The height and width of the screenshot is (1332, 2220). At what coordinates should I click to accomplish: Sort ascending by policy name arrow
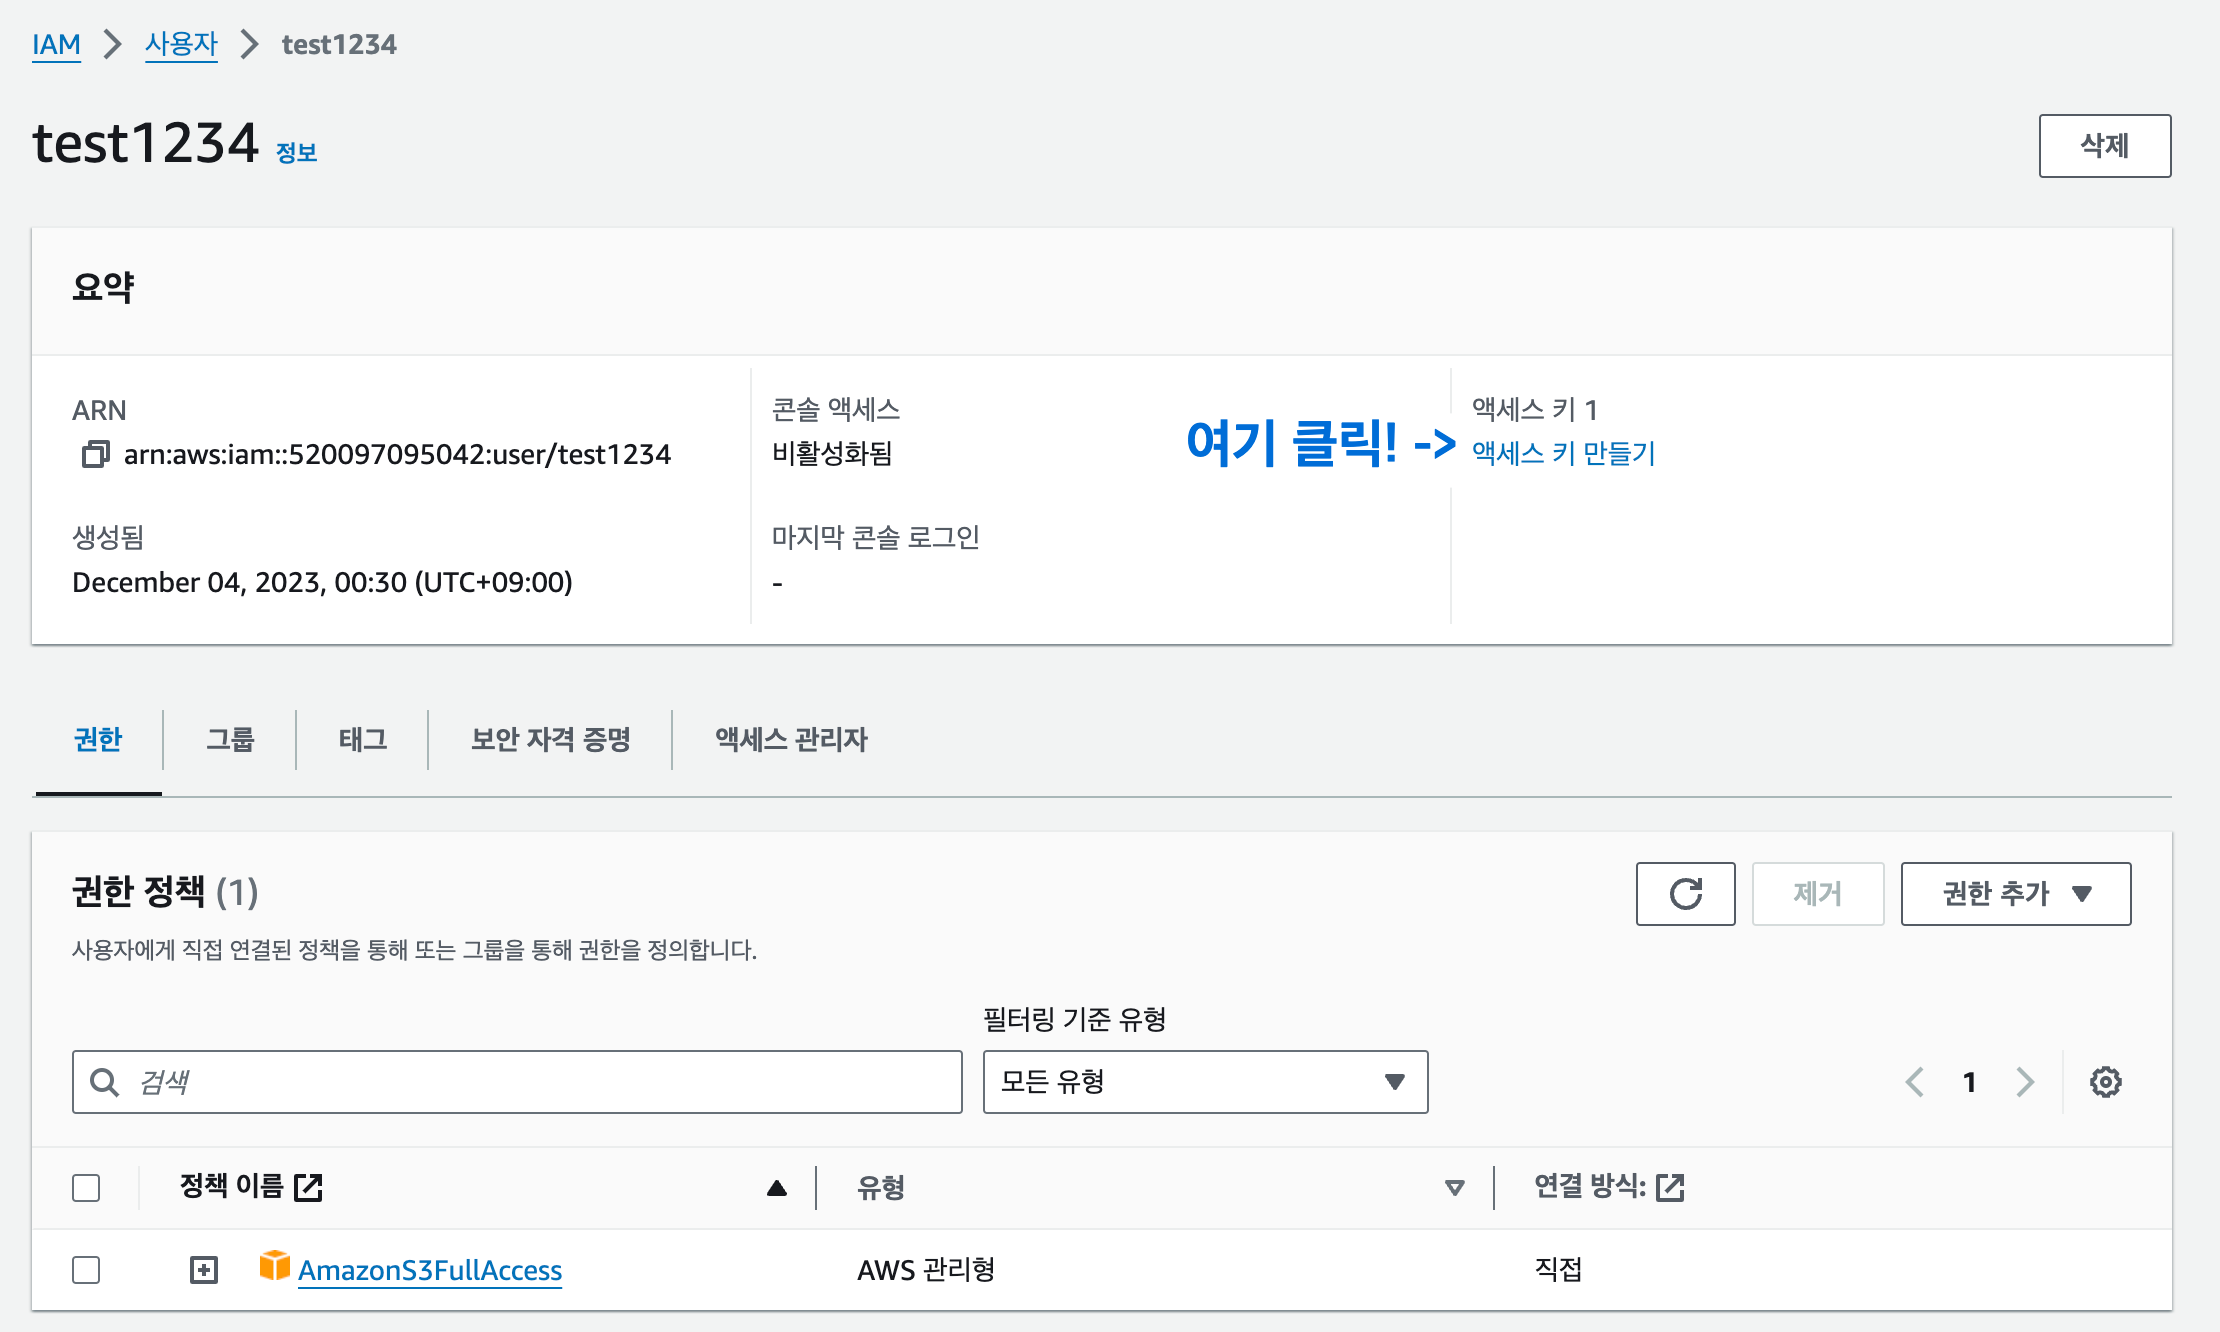coord(776,1188)
